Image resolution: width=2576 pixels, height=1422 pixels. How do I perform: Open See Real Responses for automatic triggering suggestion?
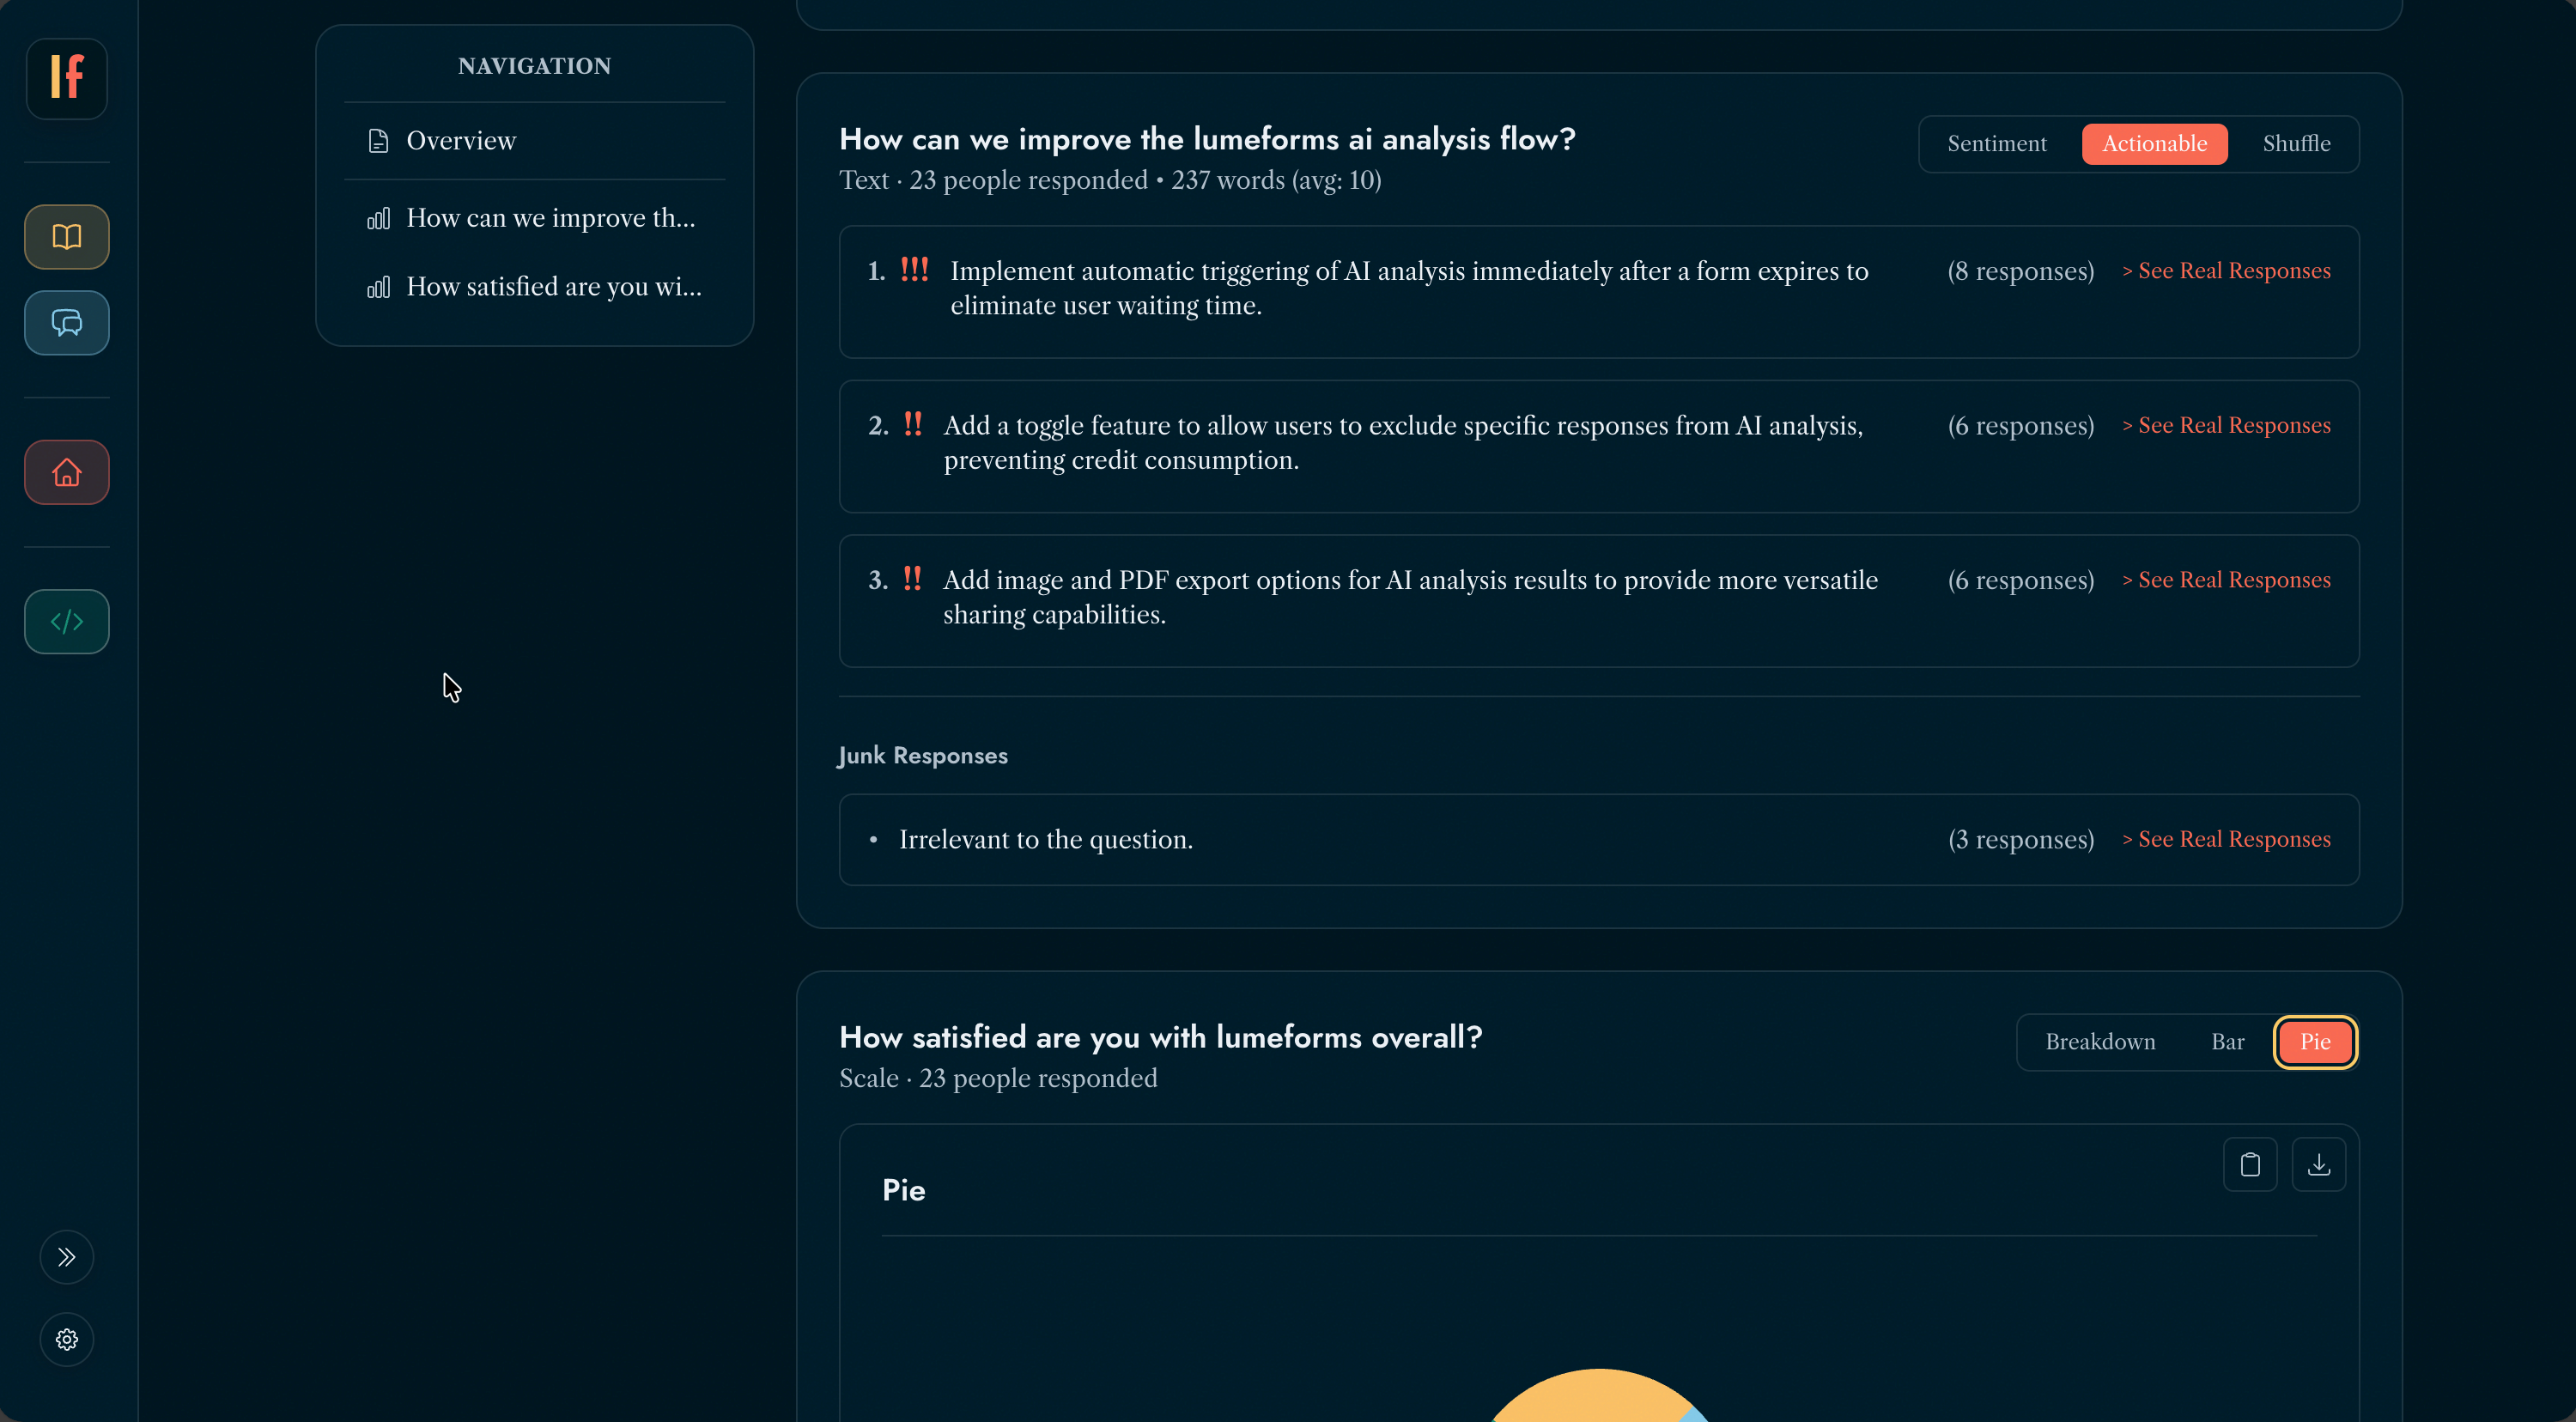(x=2226, y=270)
